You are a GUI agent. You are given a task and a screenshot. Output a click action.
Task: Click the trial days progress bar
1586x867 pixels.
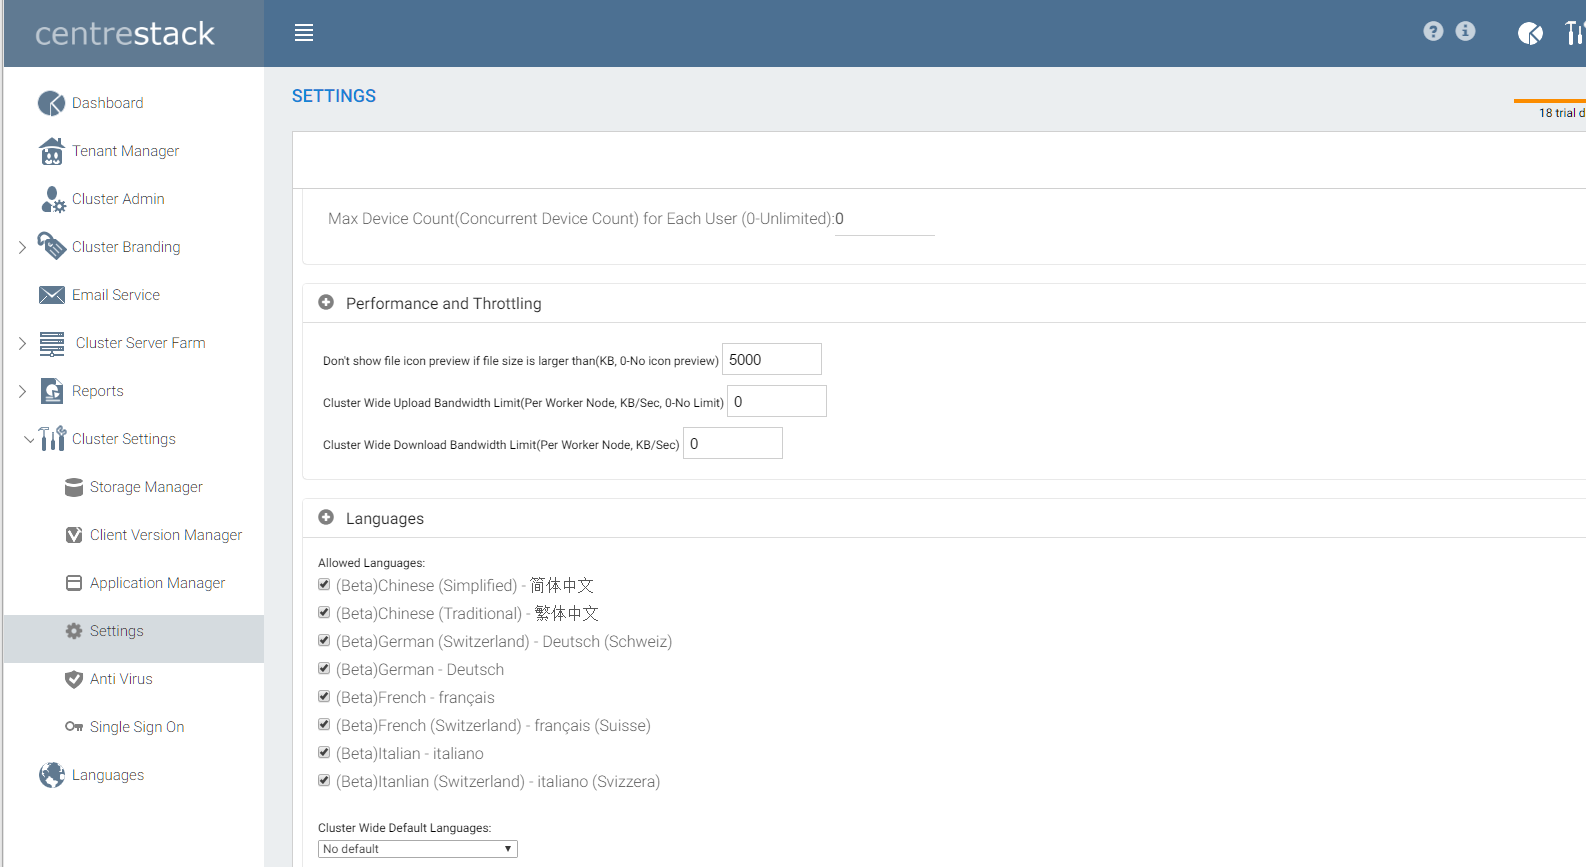click(1550, 101)
